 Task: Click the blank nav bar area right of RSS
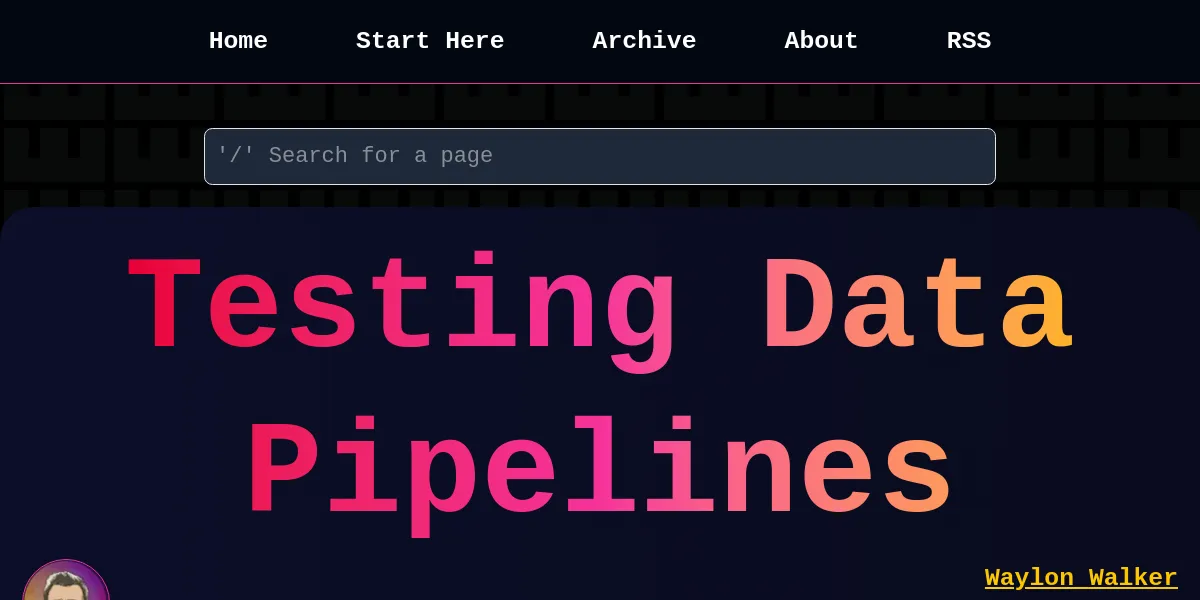pyautogui.click(x=1100, y=41)
